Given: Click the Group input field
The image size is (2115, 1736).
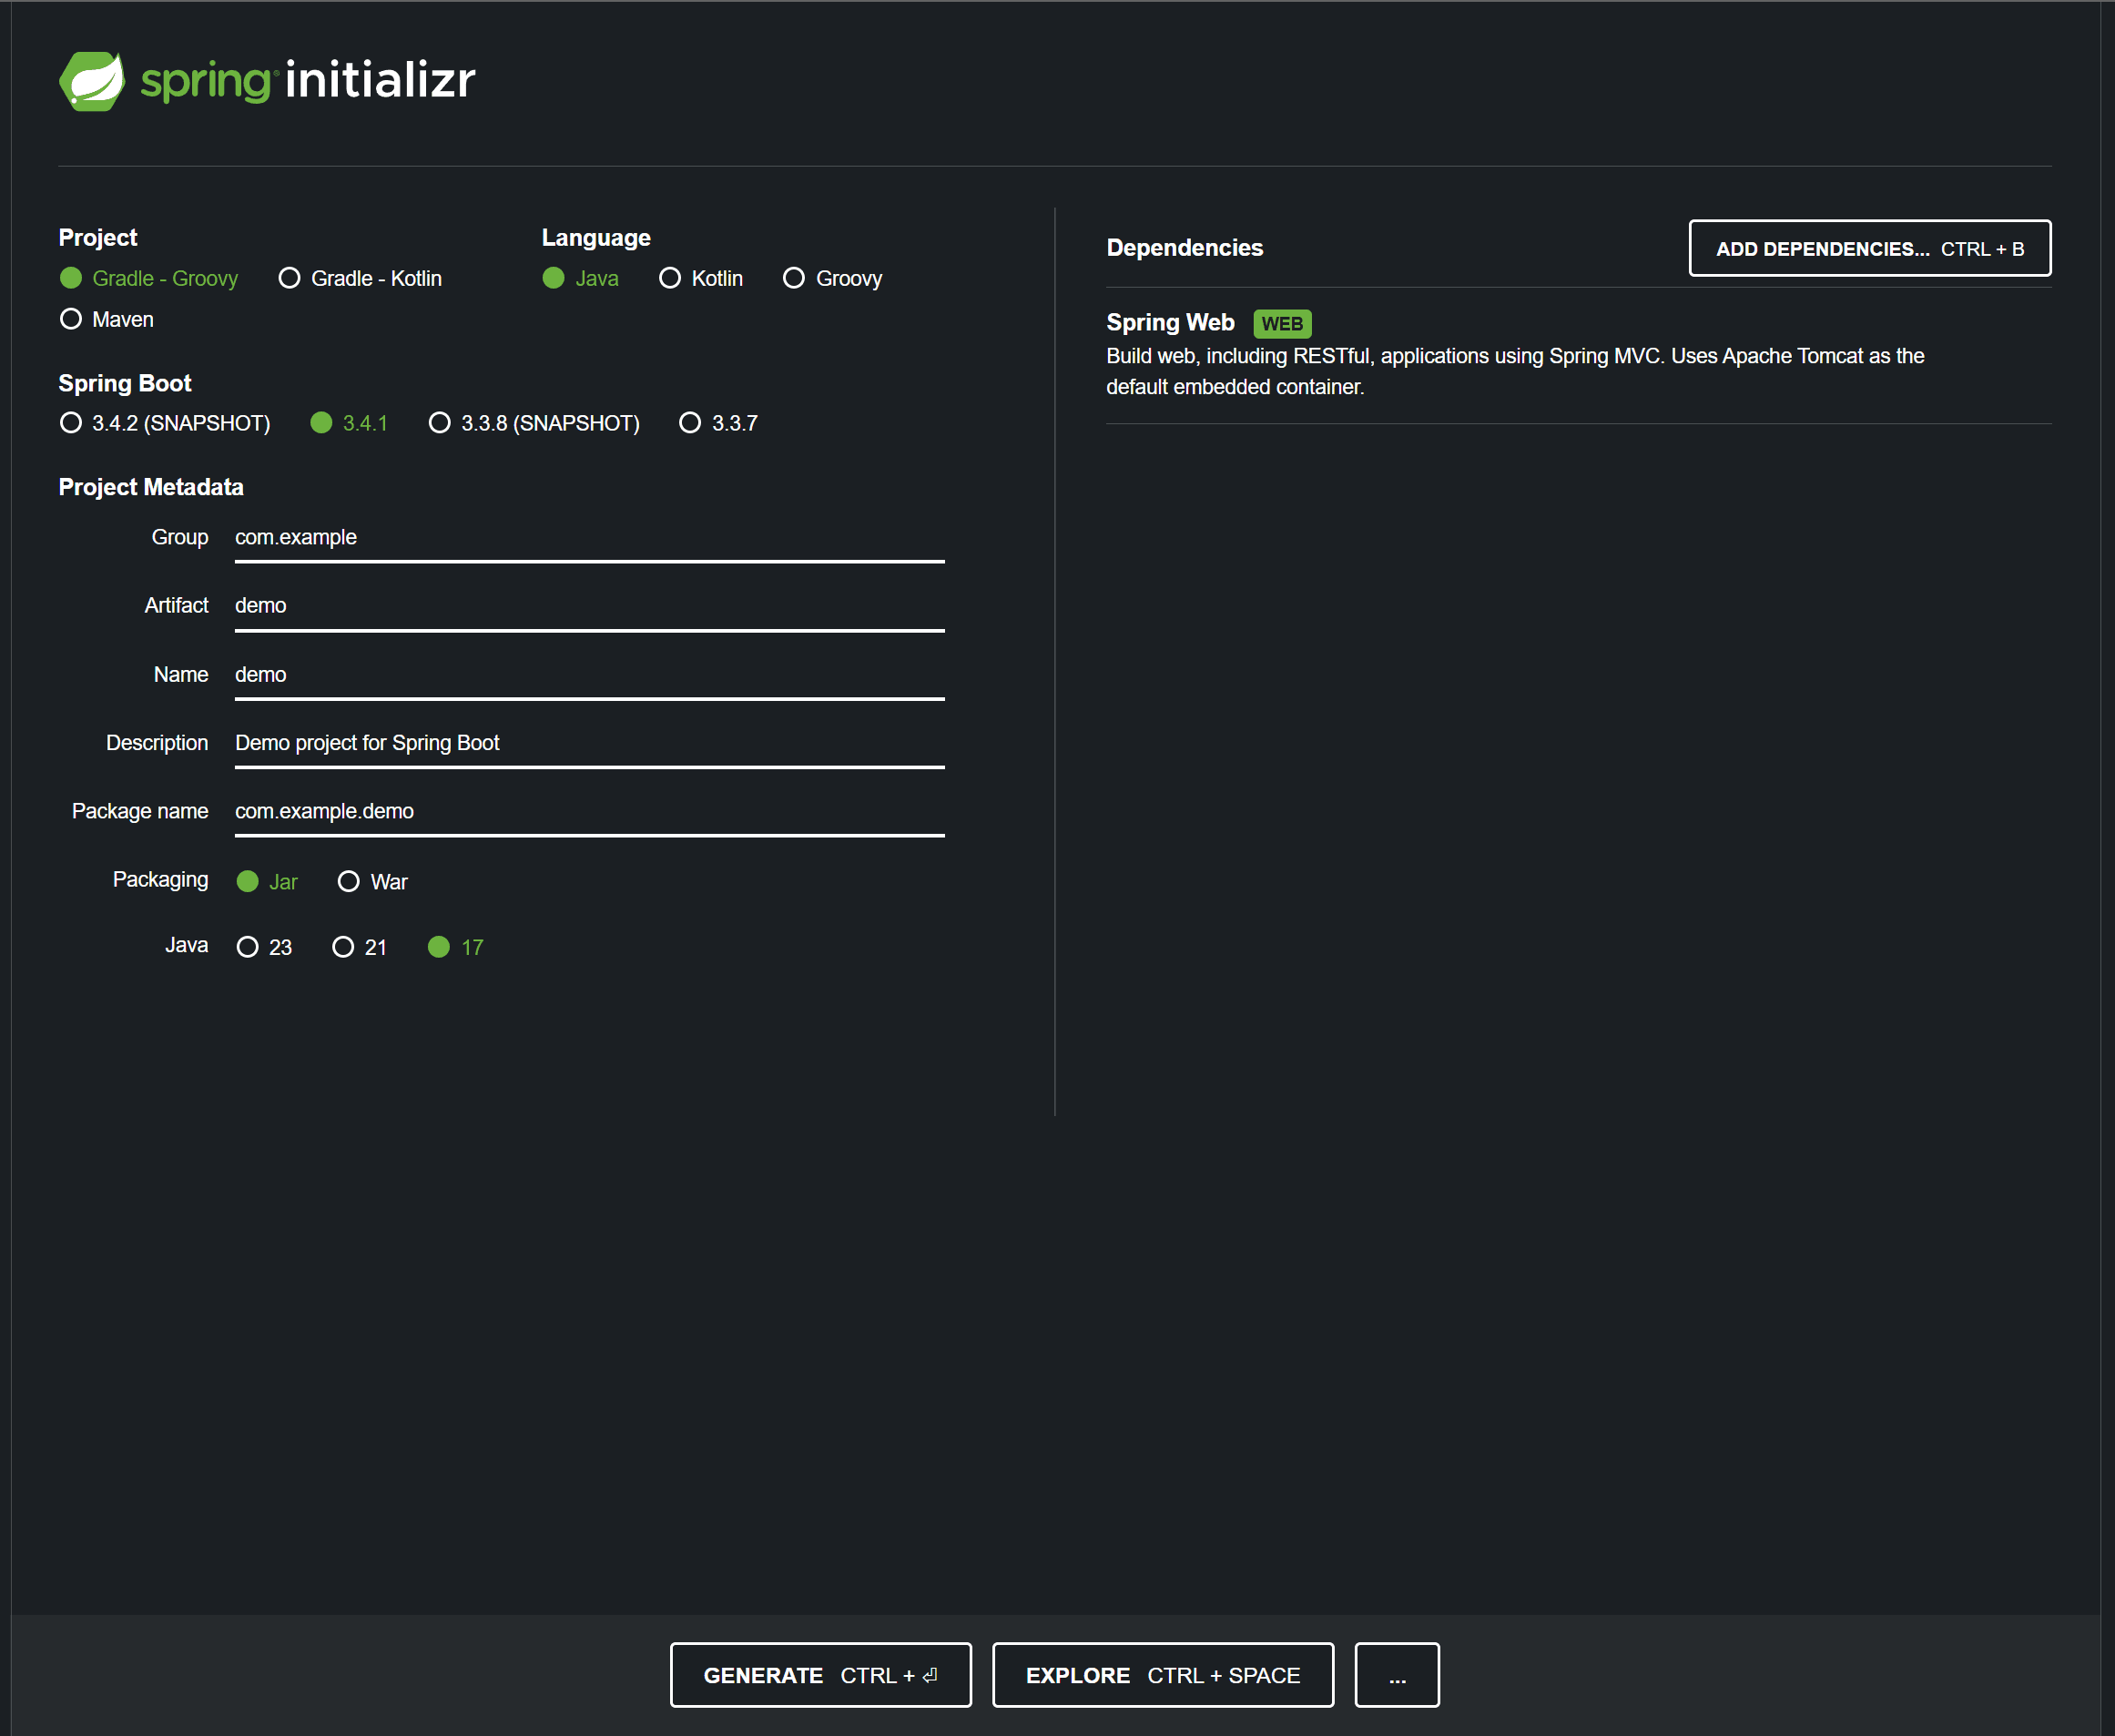Looking at the screenshot, I should [589, 538].
